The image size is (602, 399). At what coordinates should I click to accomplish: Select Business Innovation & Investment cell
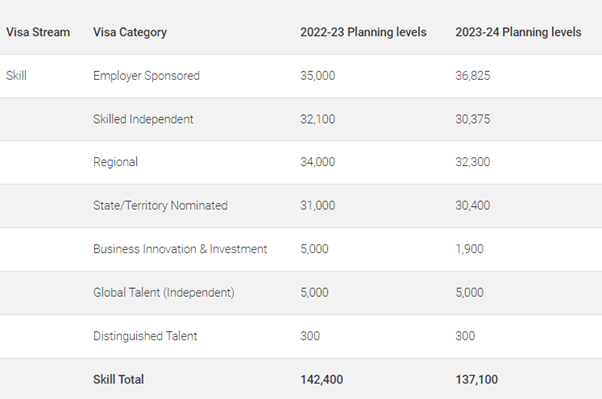click(180, 249)
